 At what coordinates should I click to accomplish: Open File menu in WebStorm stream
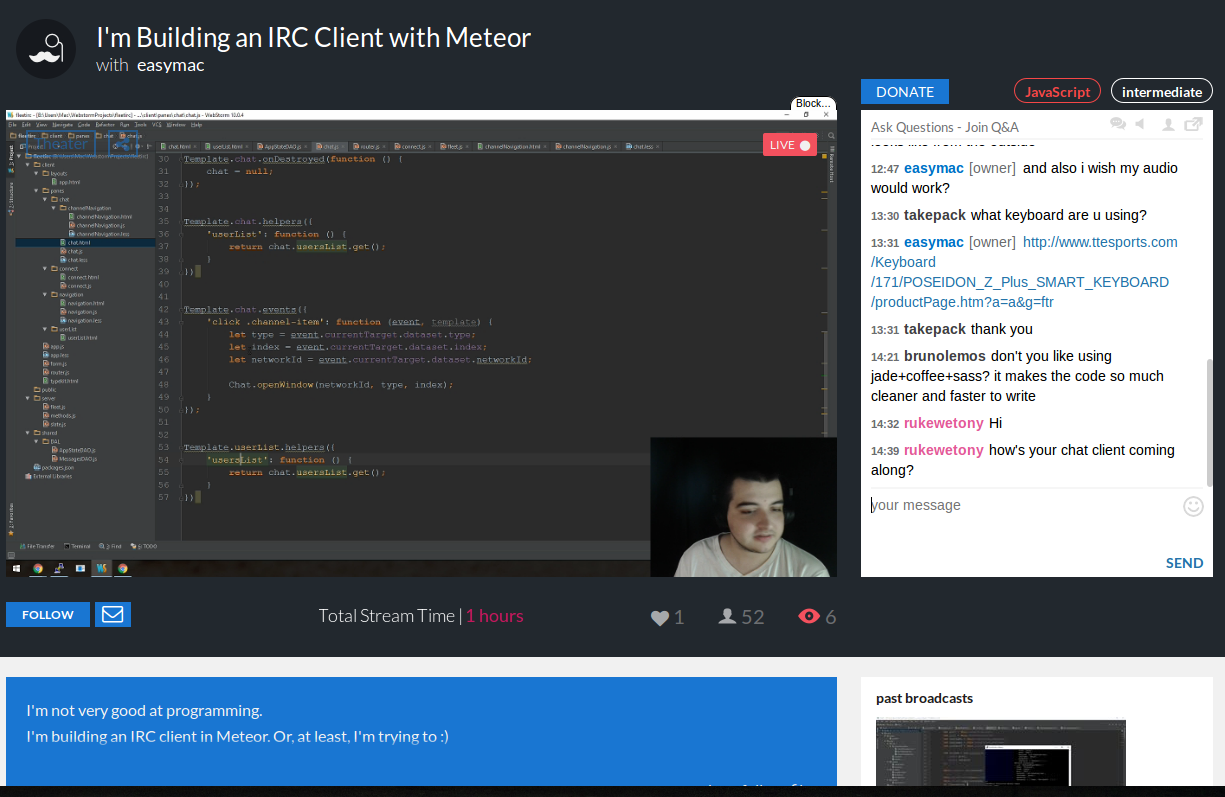(13, 125)
